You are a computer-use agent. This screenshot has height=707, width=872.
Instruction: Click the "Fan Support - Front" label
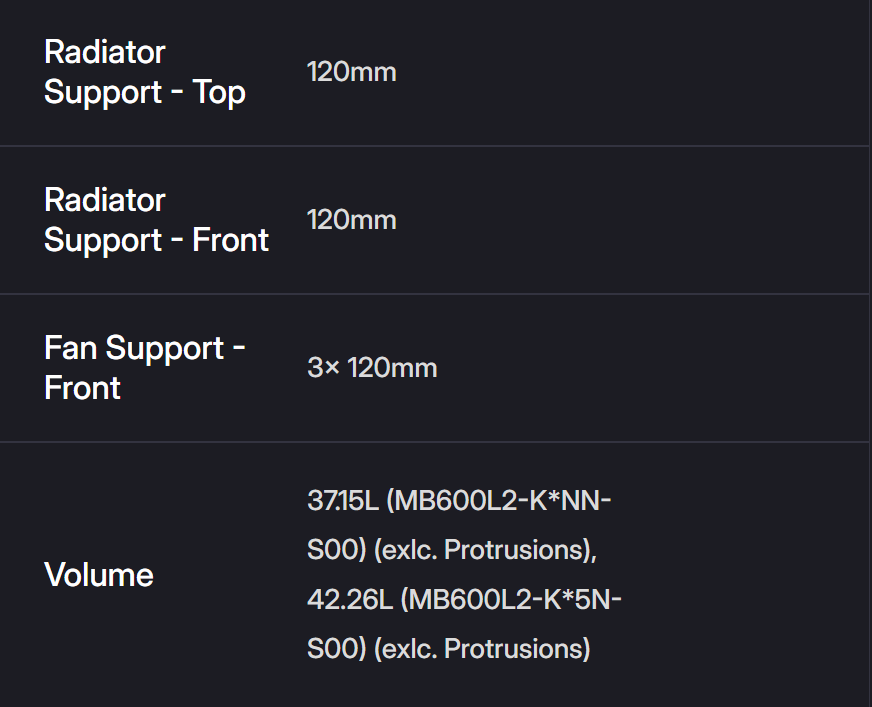(145, 368)
